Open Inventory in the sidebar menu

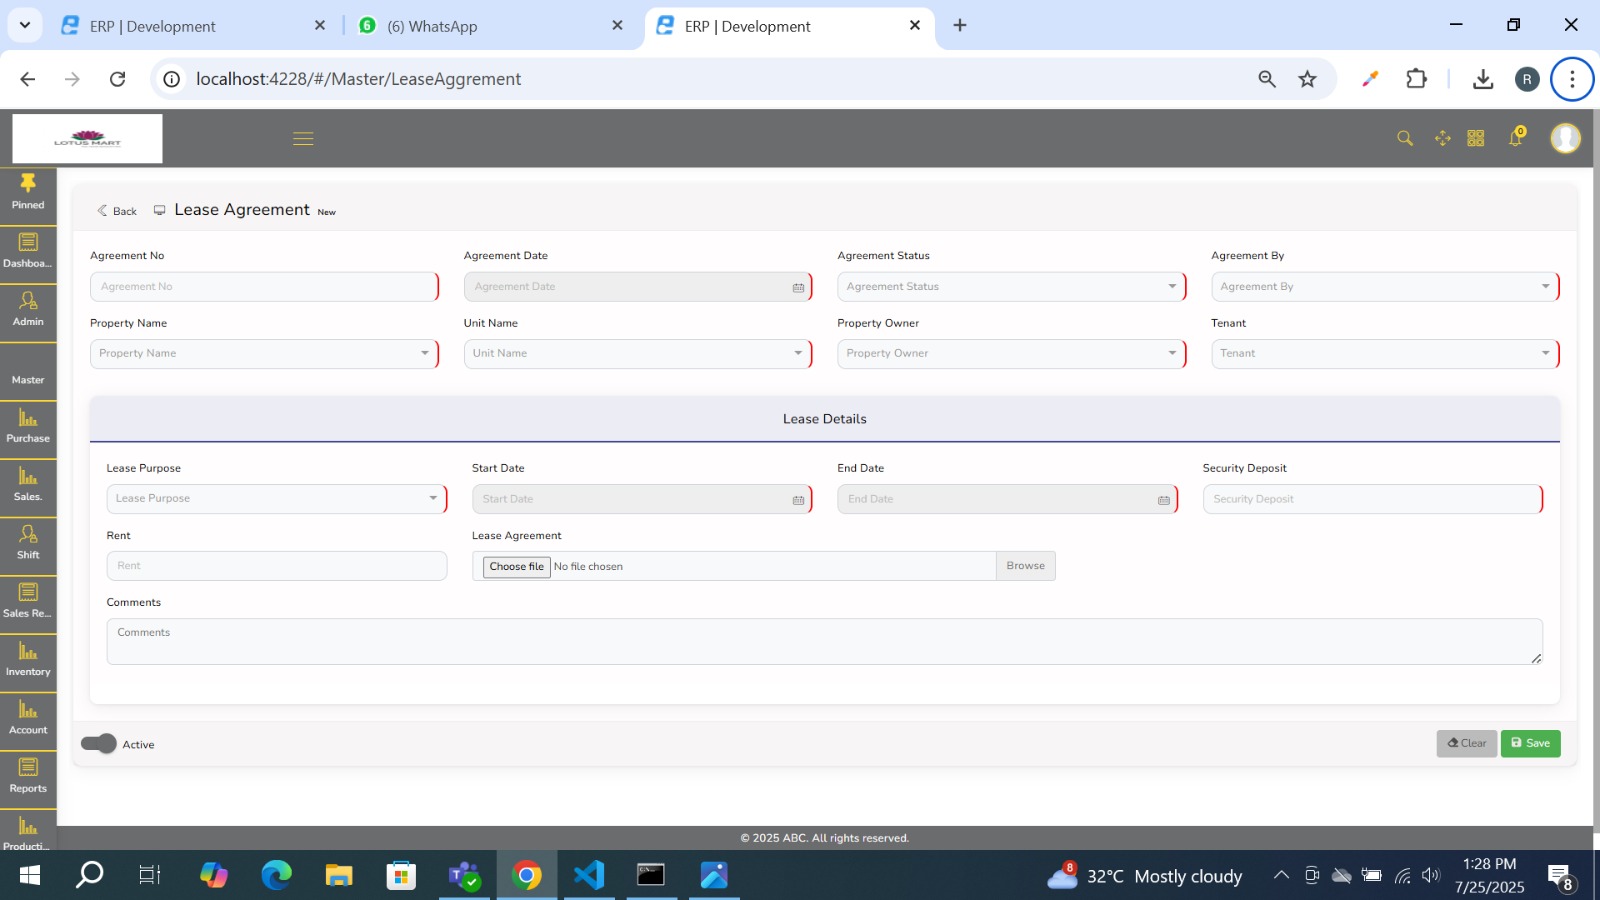click(28, 660)
